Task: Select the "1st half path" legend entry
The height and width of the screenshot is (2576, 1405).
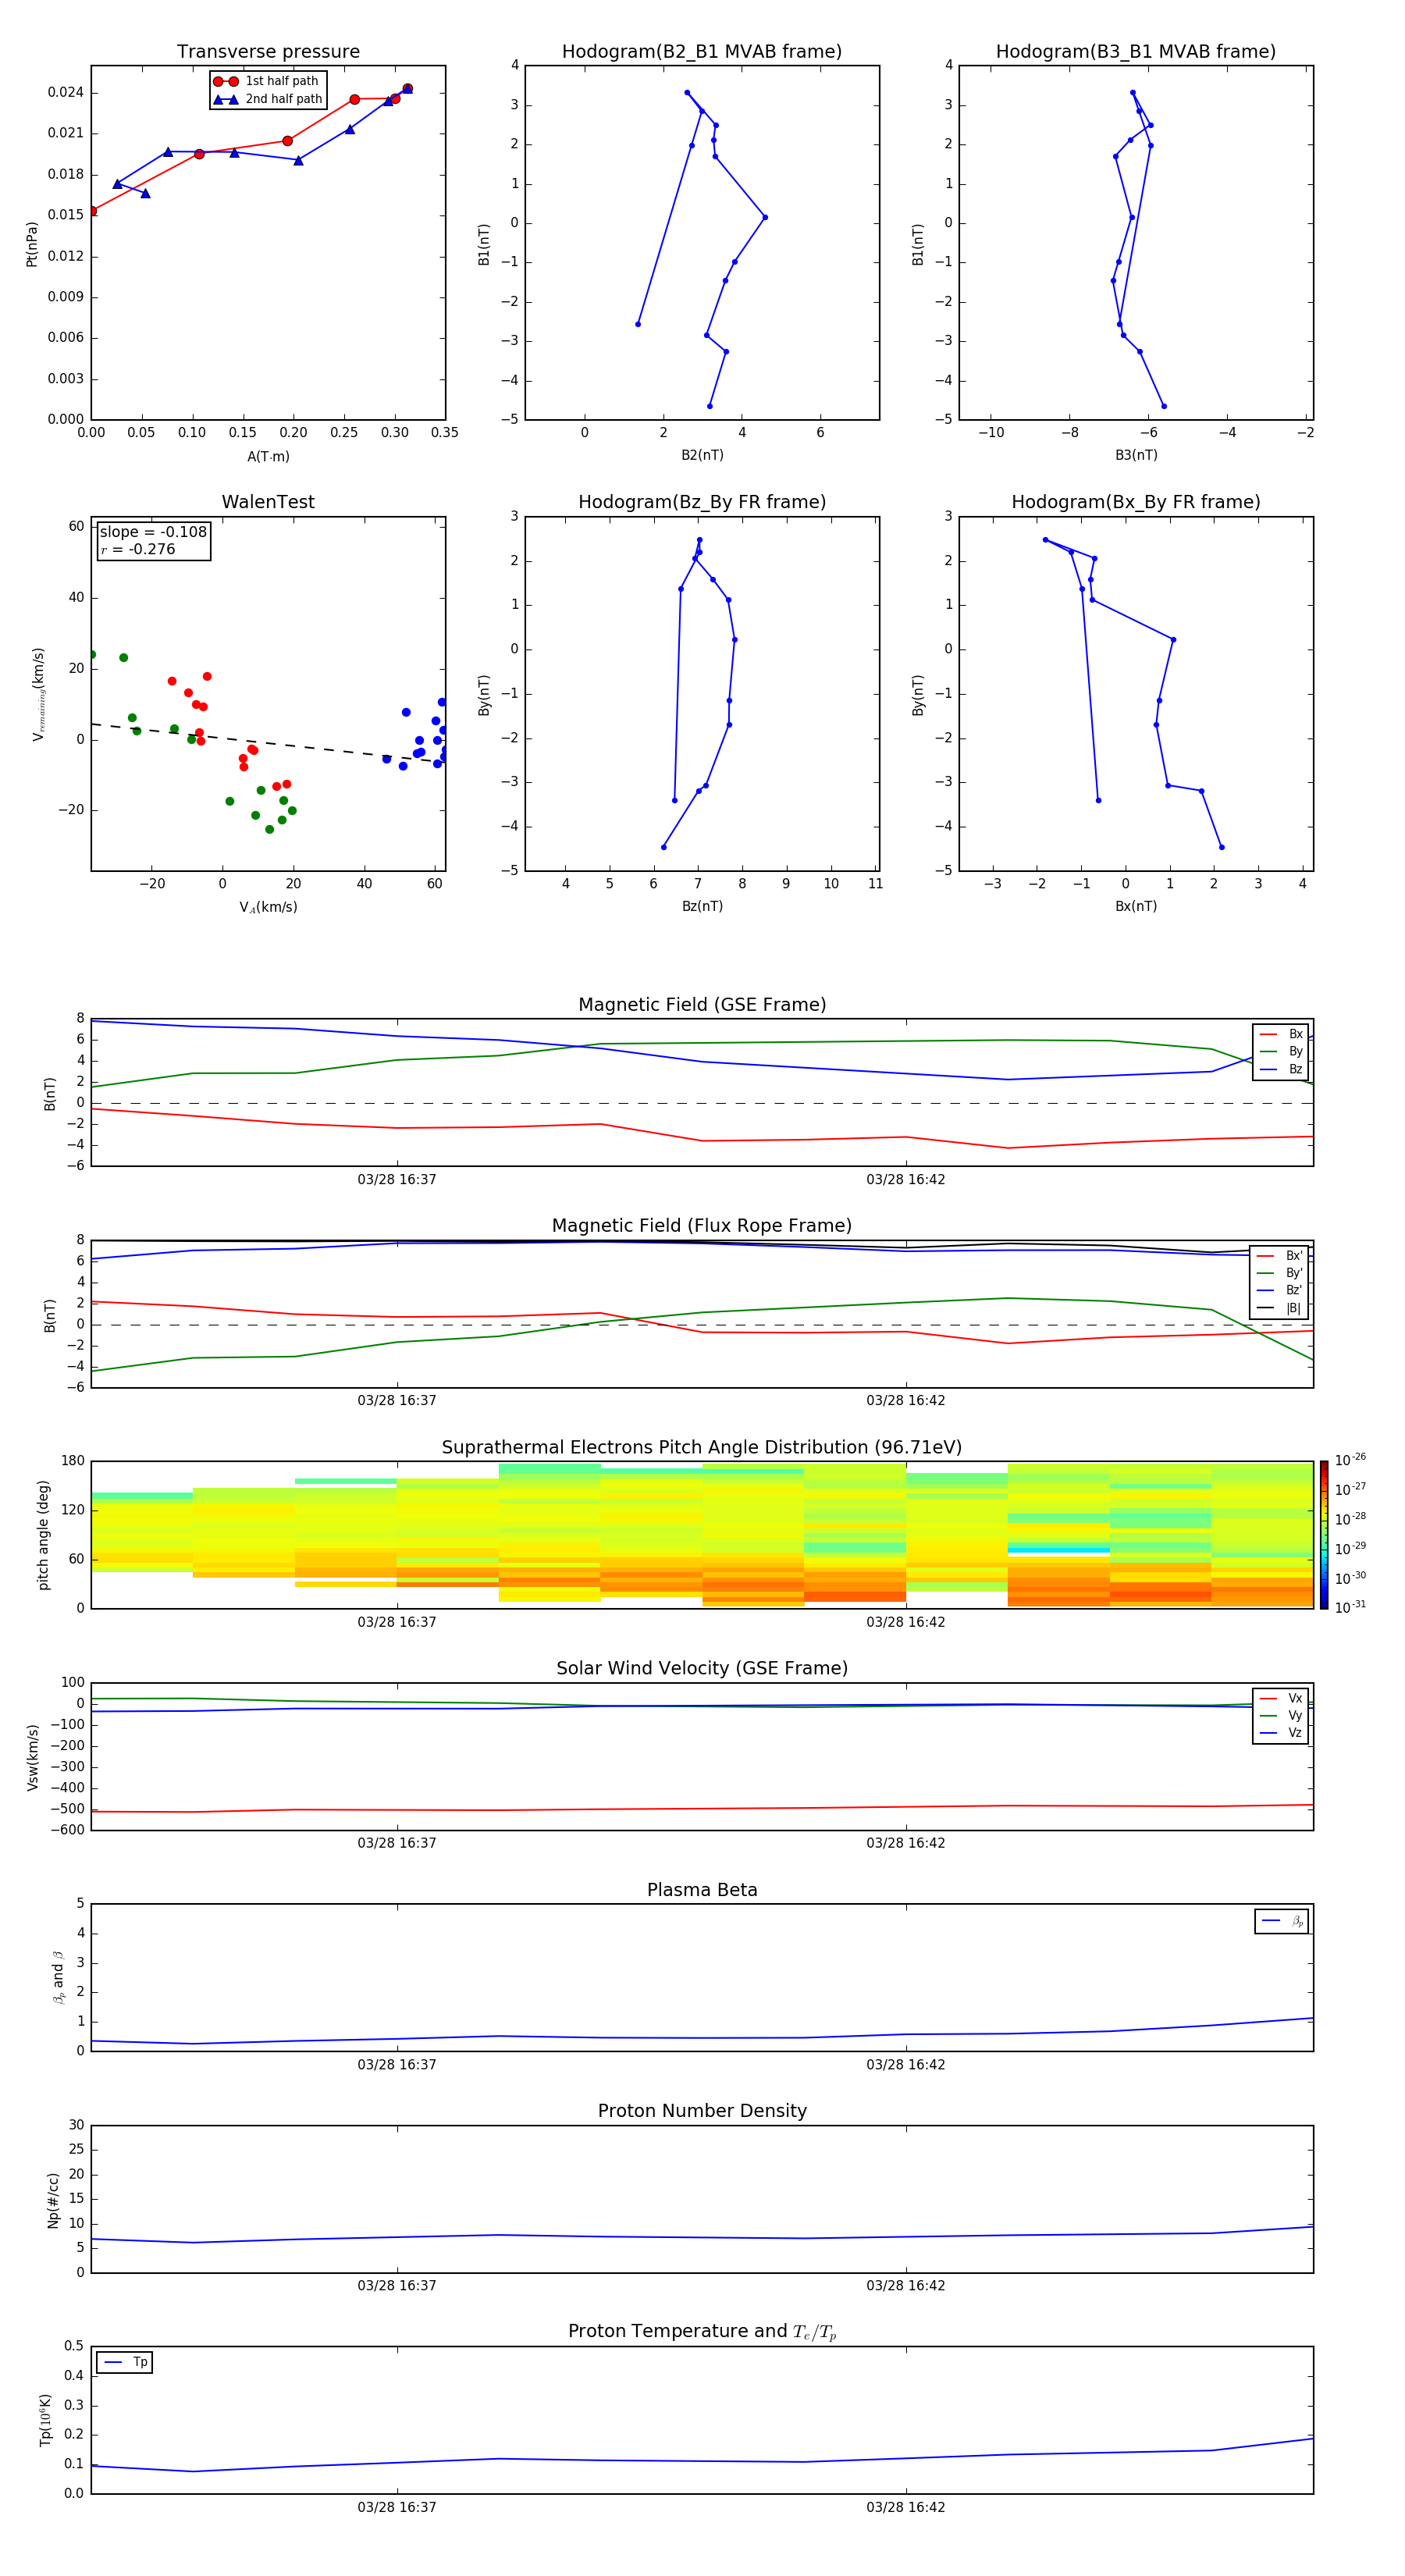Action: click(266, 81)
